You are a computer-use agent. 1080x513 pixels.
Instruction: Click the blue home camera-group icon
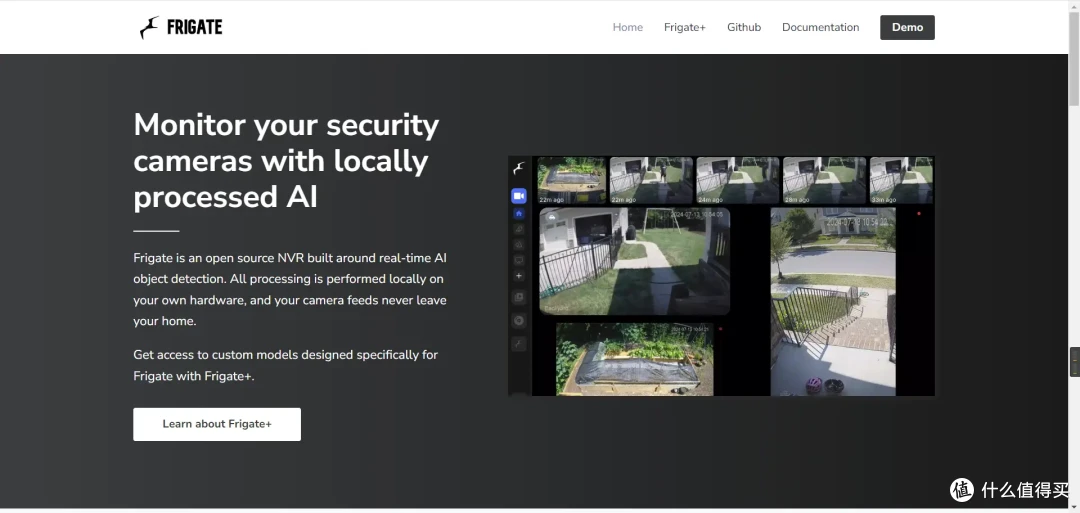point(519,213)
